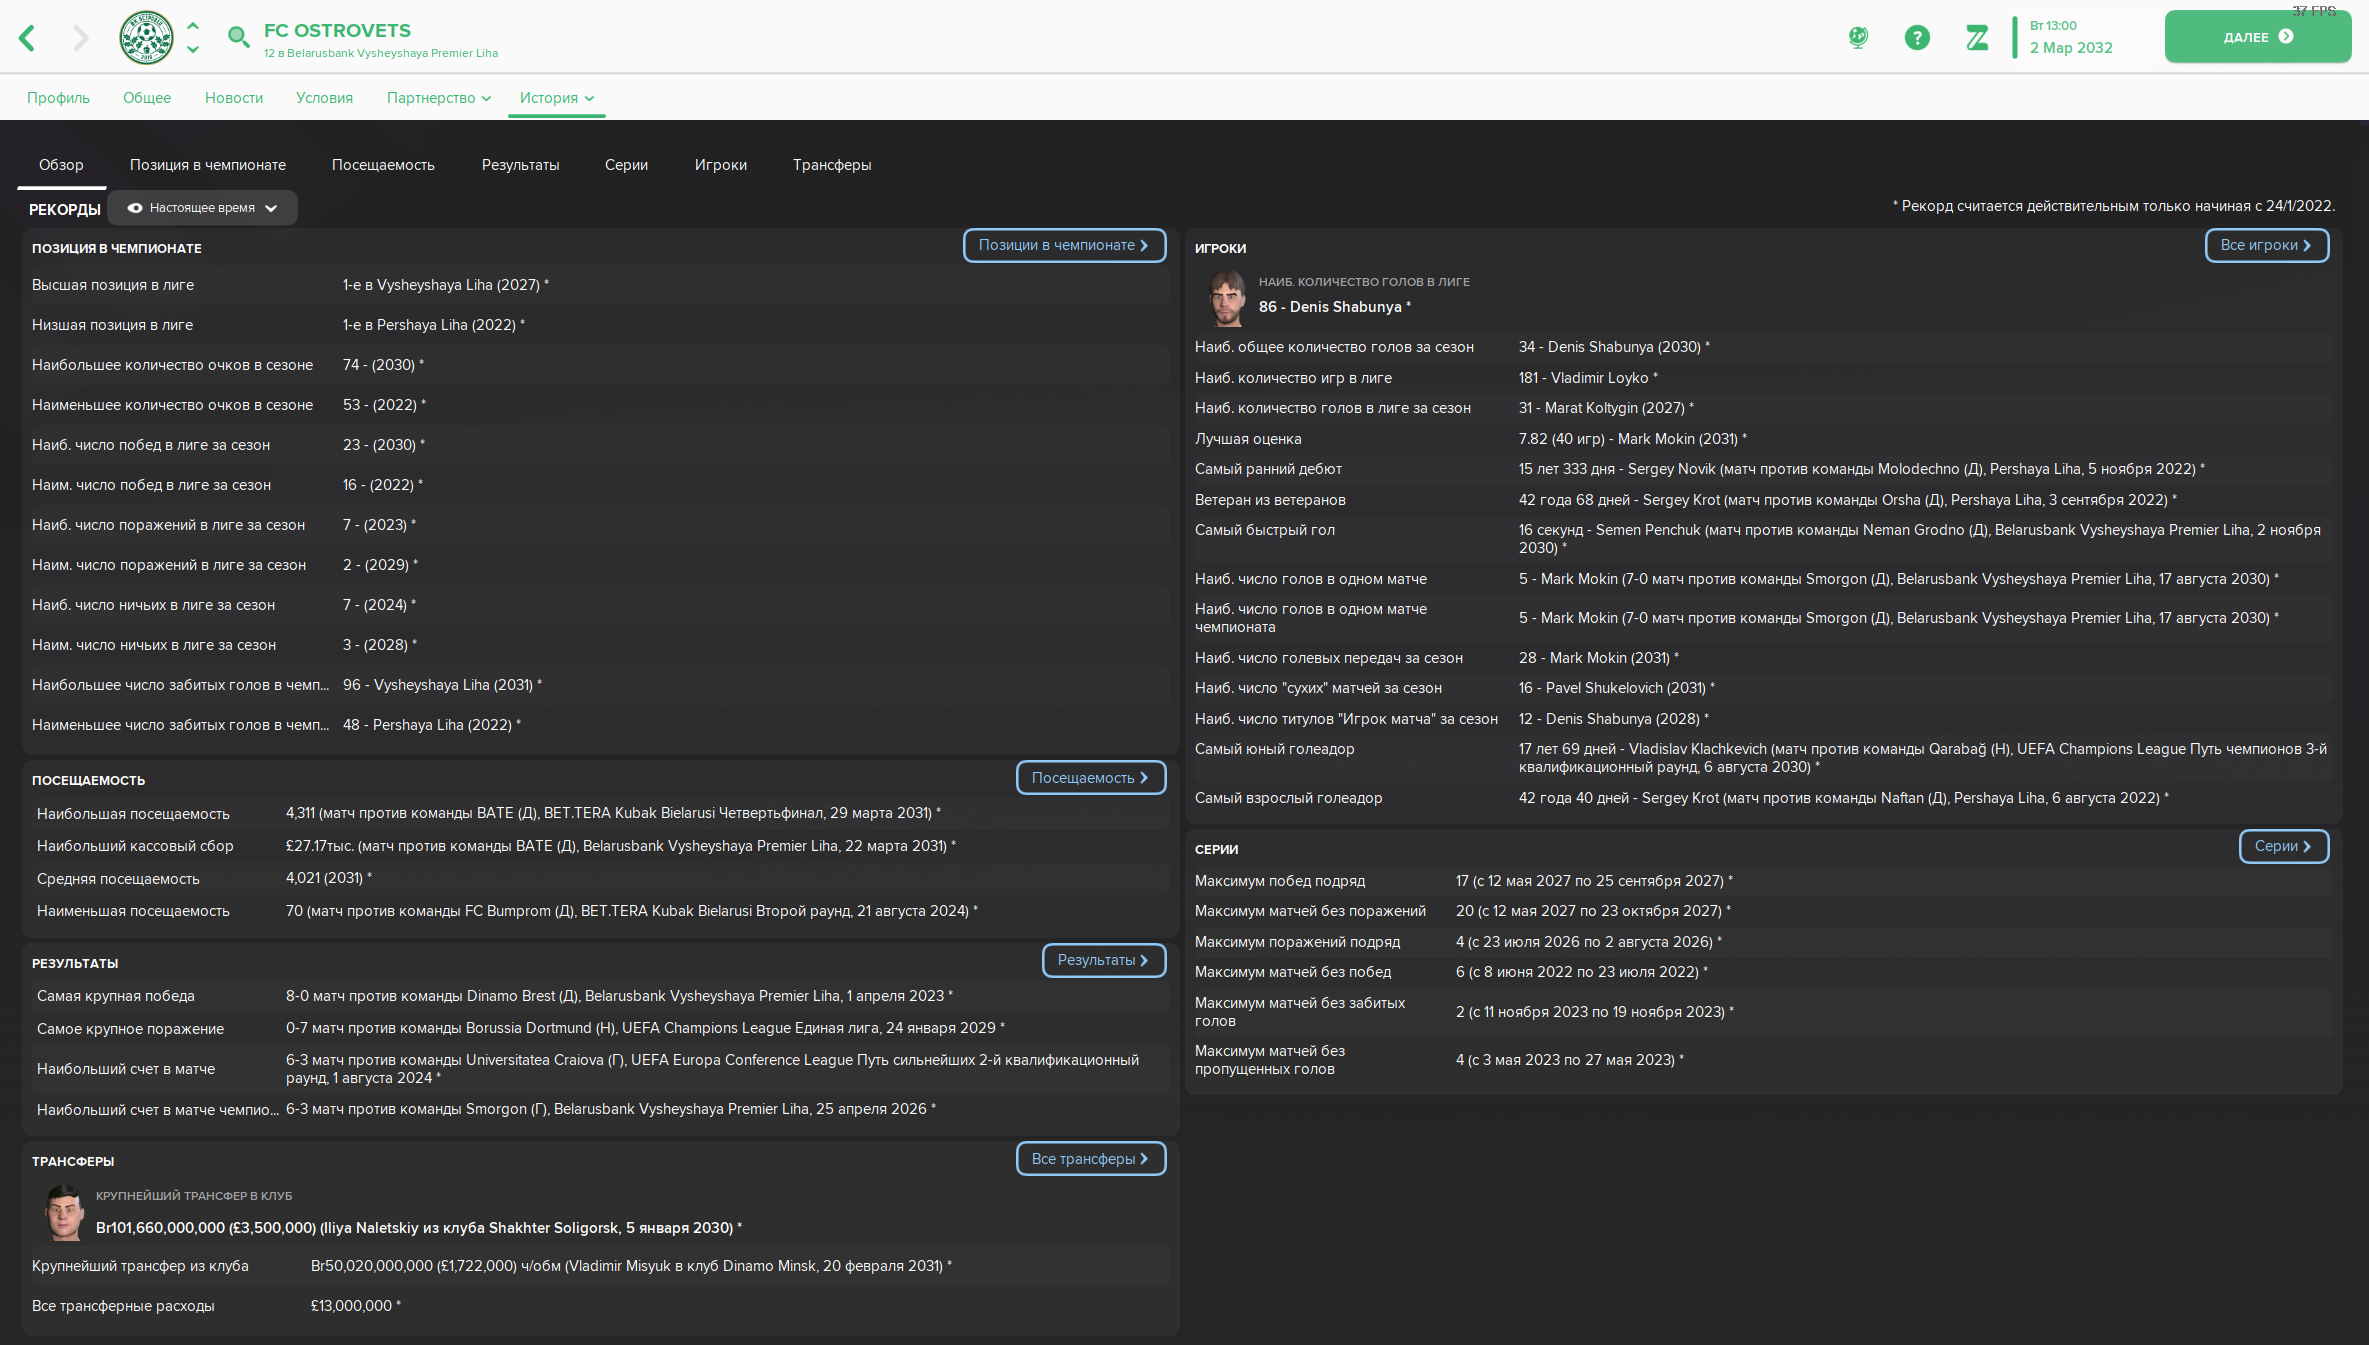The width and height of the screenshot is (2369, 1345).
Task: Open the FC Ostrovets club badge
Action: click(146, 38)
